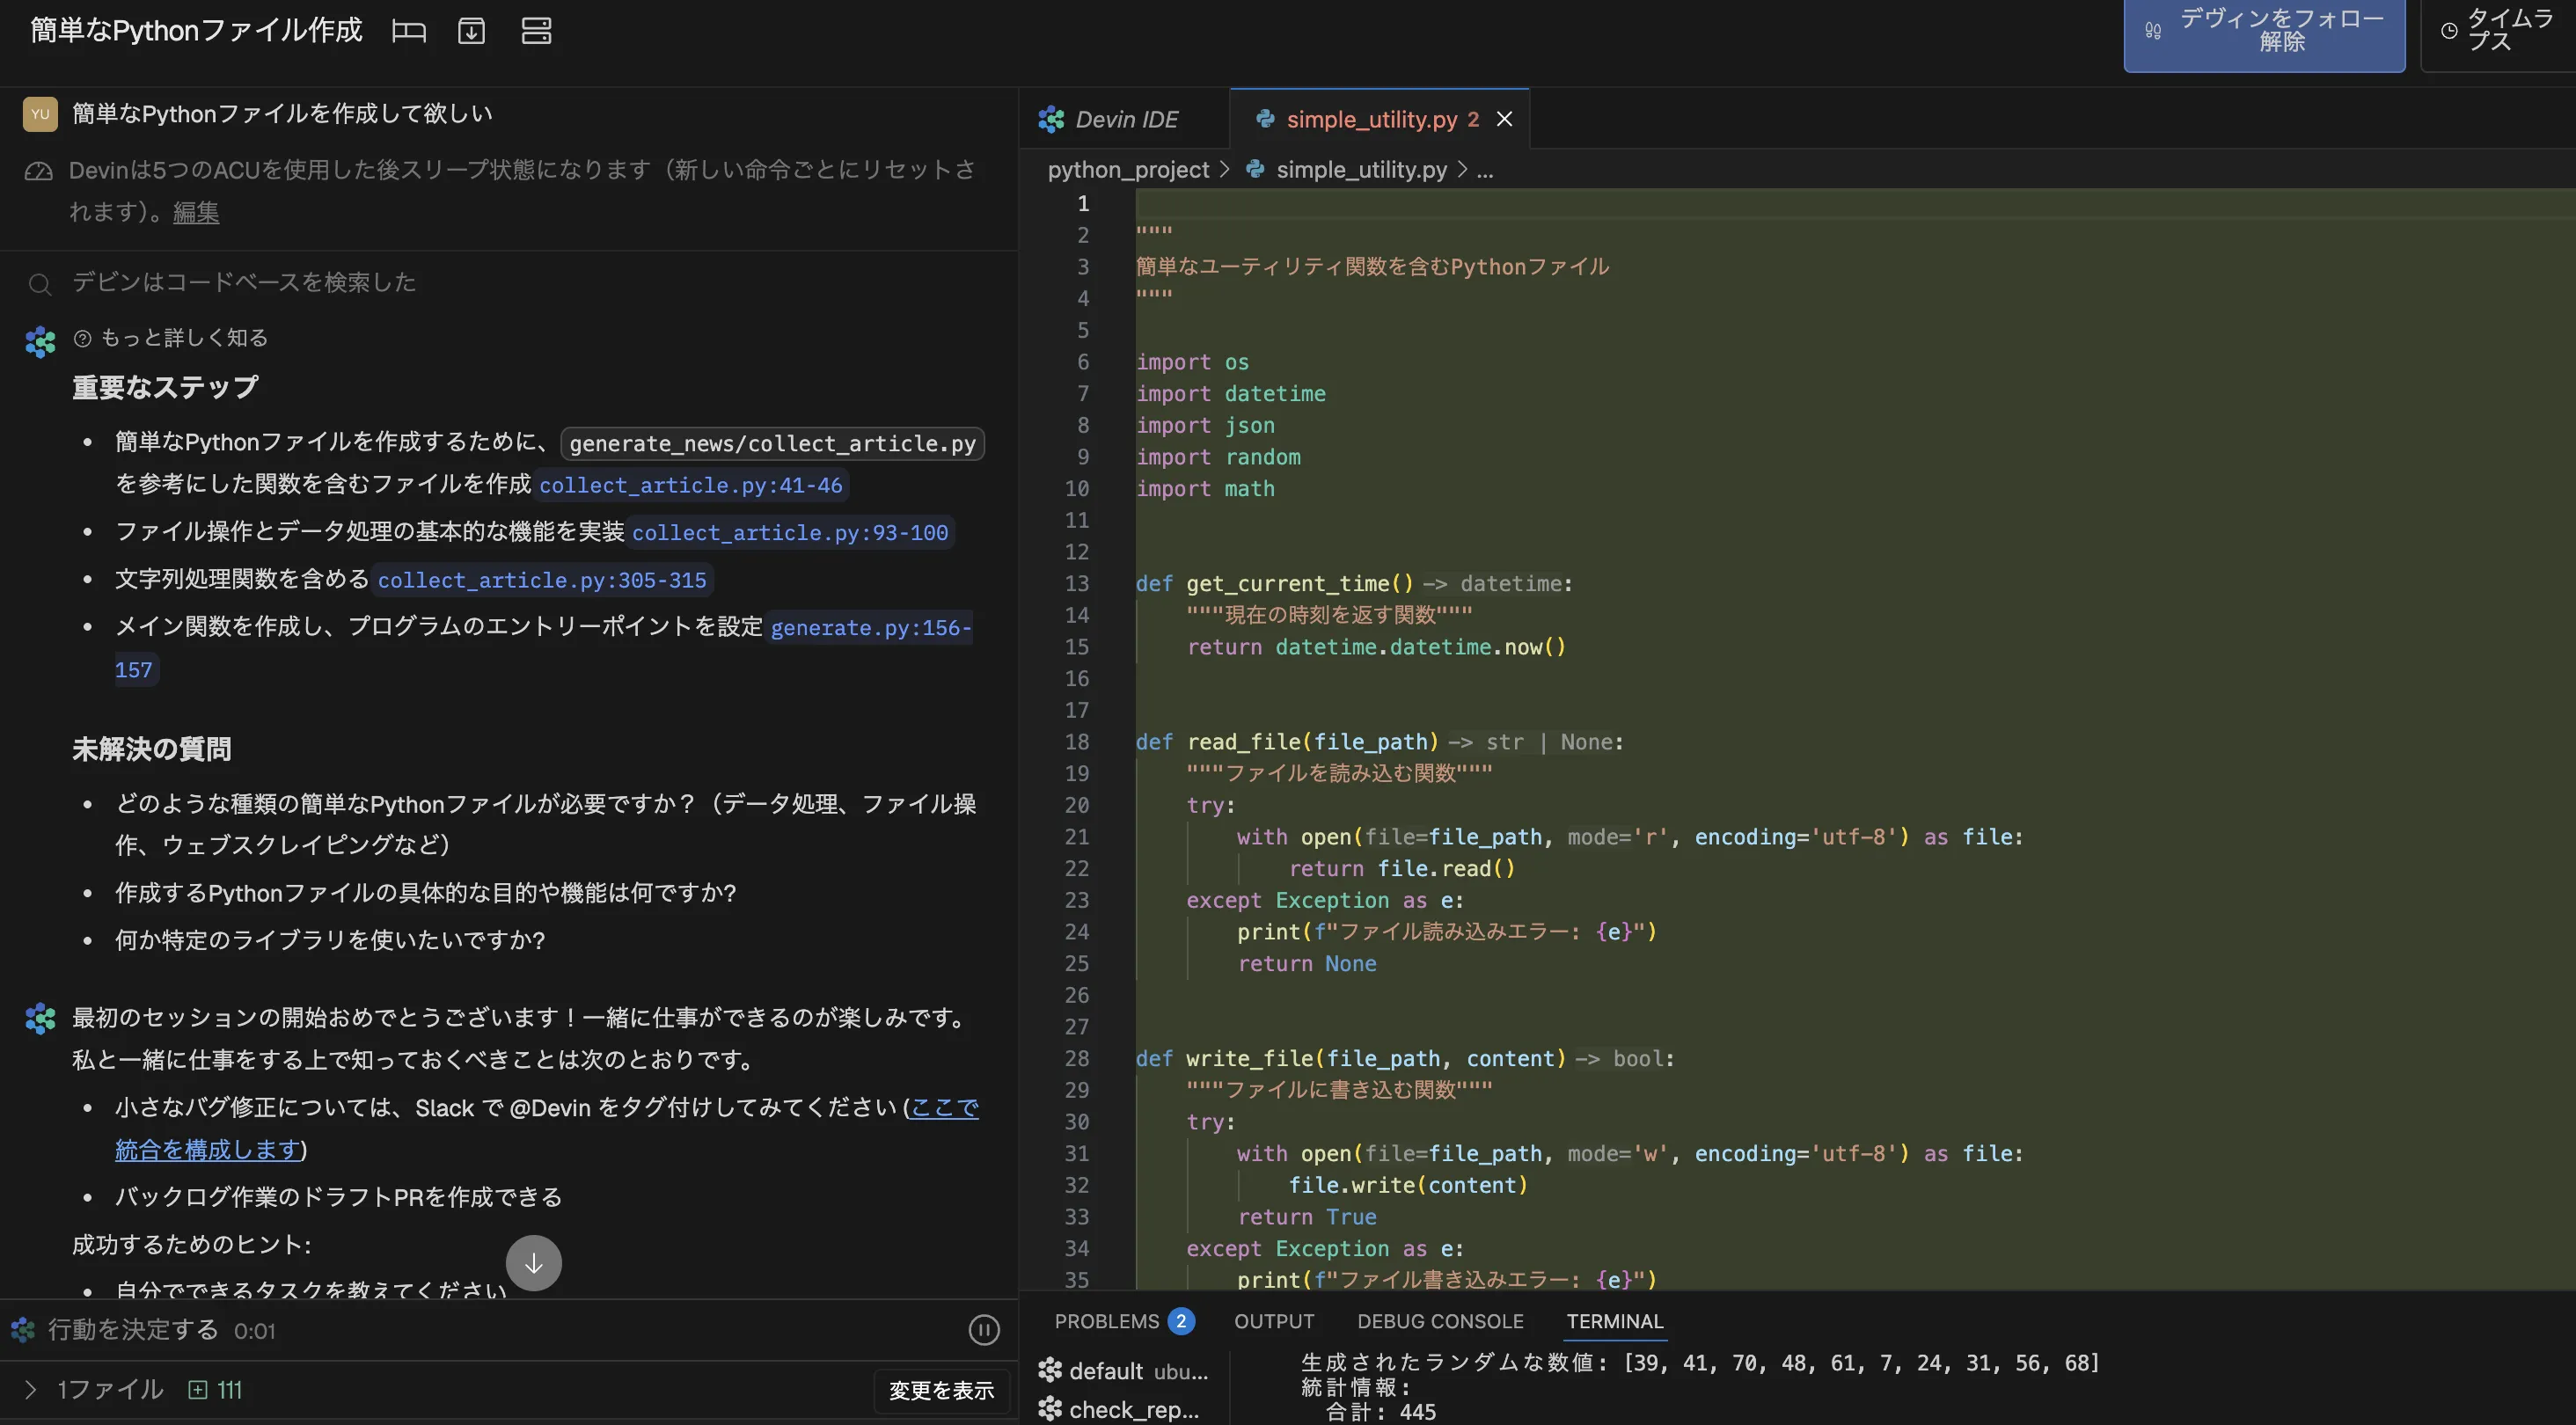Click the Devin logo beside 重要なステップ message
The image size is (2576, 1425).
pyautogui.click(x=40, y=342)
